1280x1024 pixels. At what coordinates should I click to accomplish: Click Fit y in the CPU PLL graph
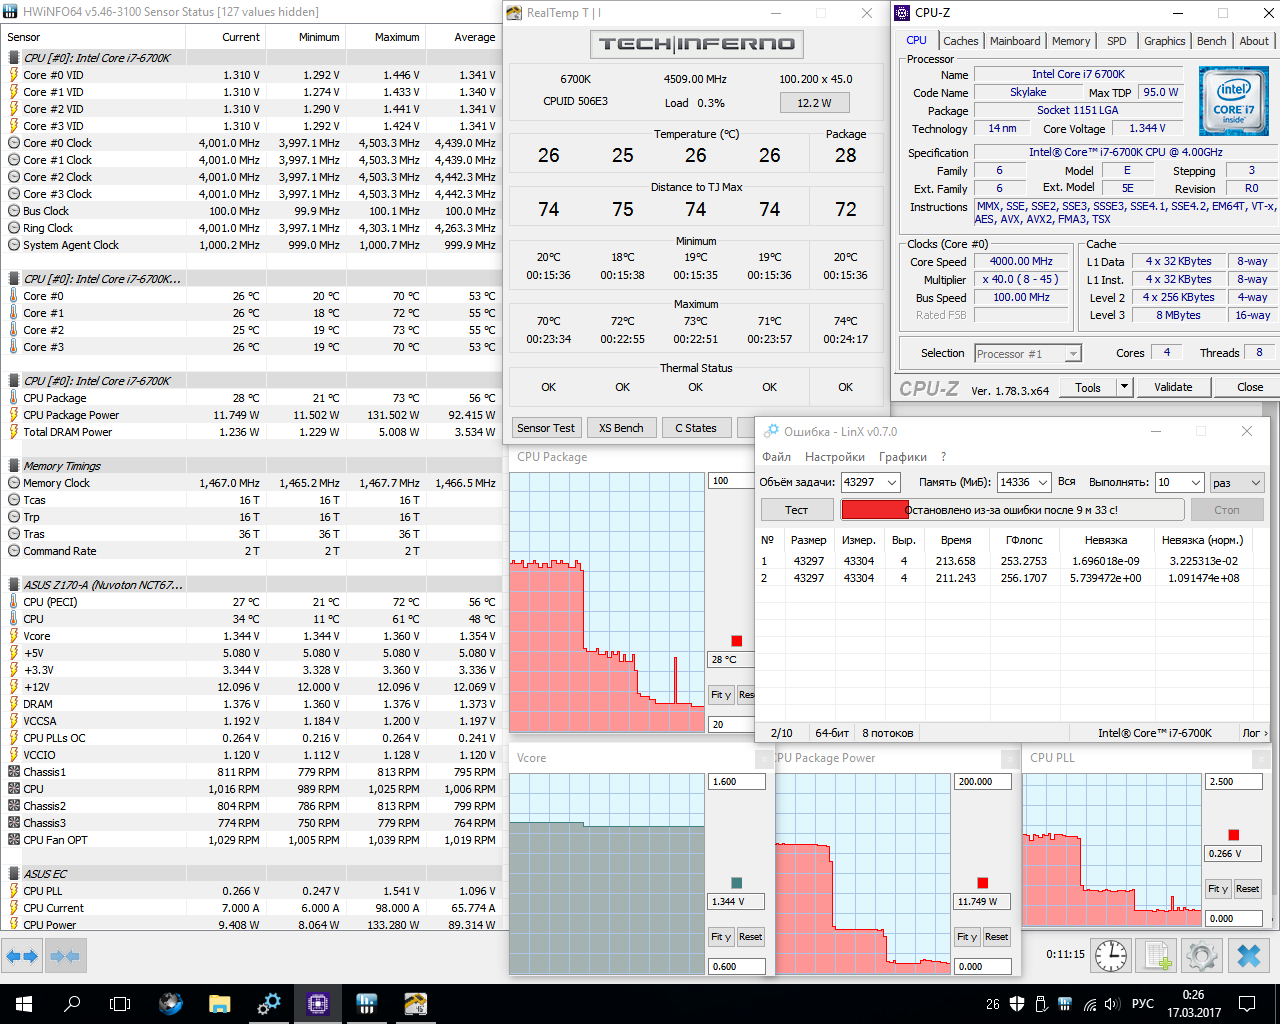pos(1218,889)
